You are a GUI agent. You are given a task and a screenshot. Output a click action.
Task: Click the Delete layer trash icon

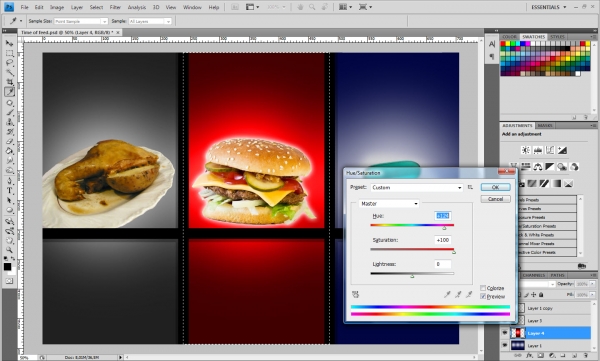point(586,356)
